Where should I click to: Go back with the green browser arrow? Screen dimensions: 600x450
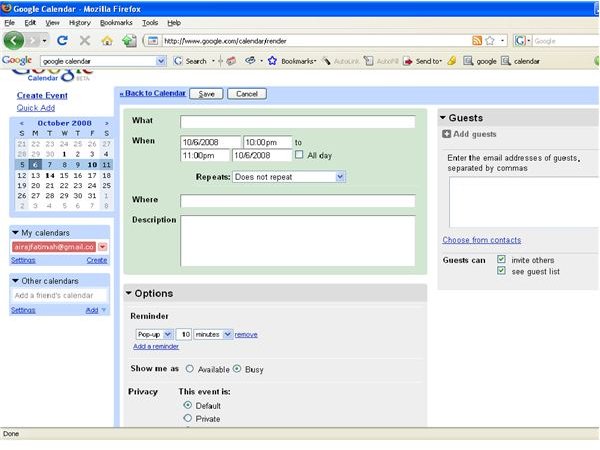pos(14,41)
